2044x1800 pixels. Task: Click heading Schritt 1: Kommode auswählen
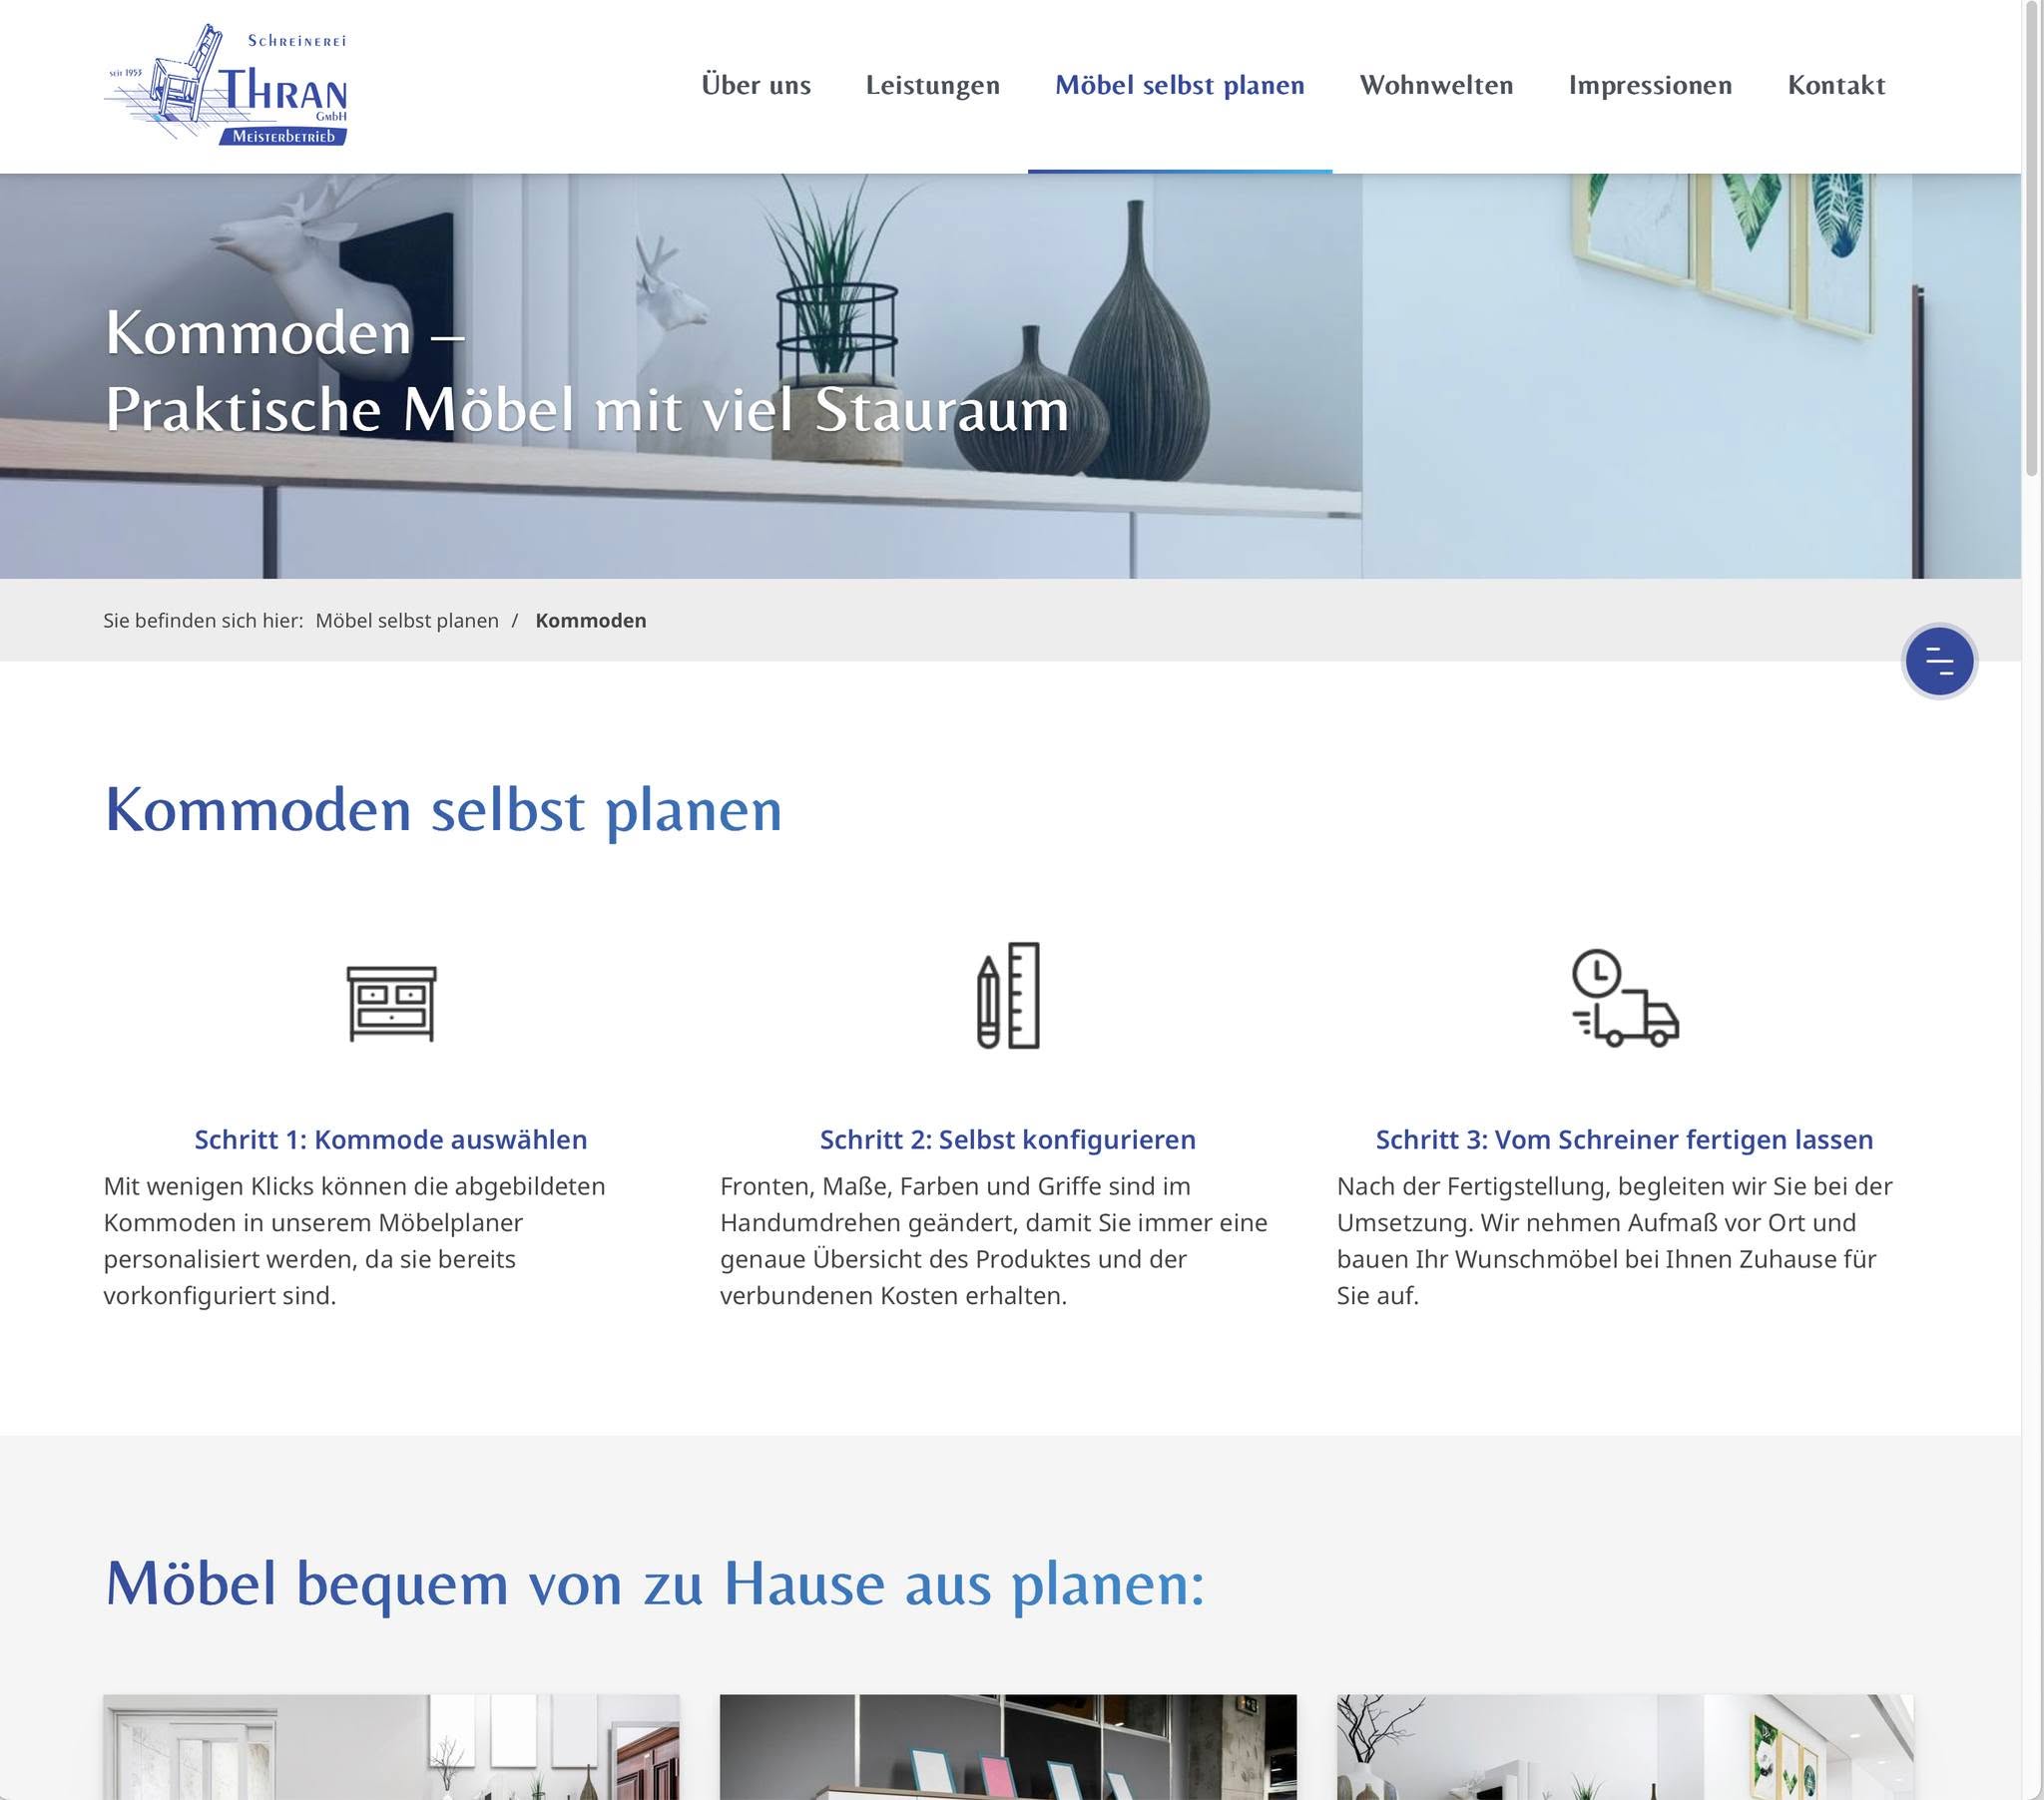click(x=390, y=1139)
